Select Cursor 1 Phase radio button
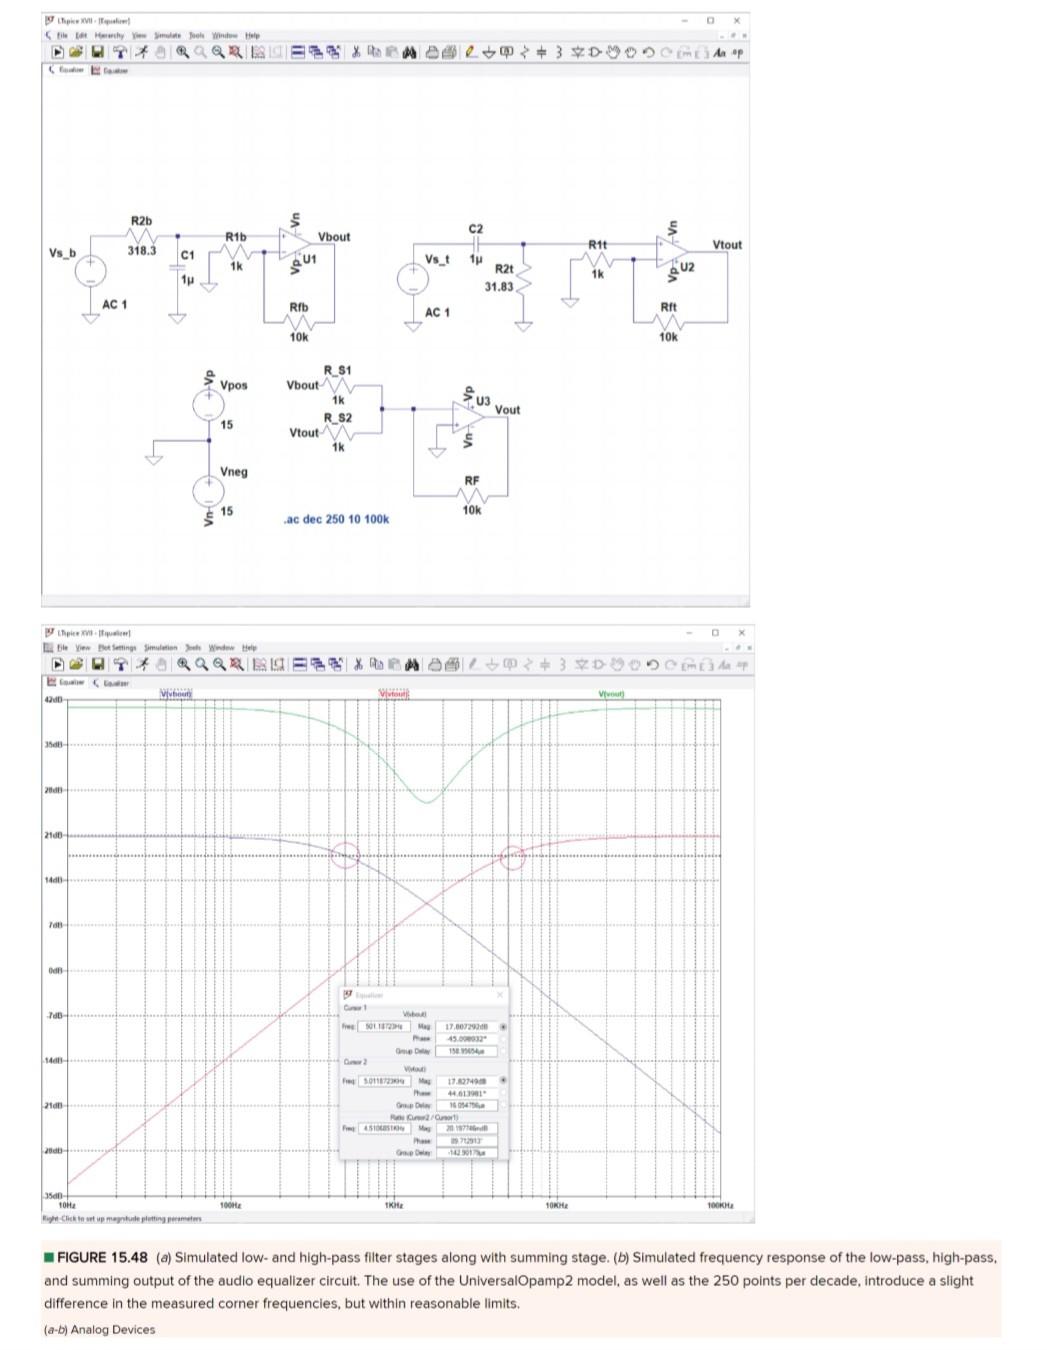The width and height of the screenshot is (1047, 1350). pos(503,1039)
